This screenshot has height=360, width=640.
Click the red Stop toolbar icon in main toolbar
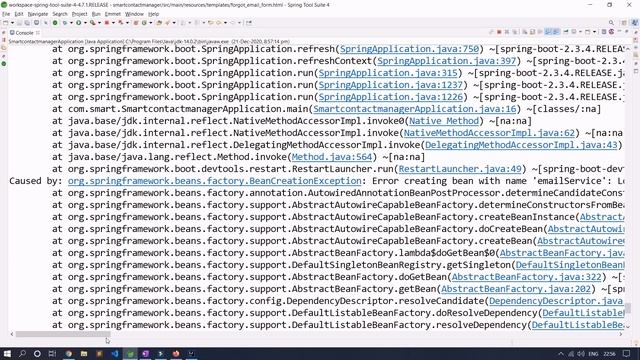(107, 23)
